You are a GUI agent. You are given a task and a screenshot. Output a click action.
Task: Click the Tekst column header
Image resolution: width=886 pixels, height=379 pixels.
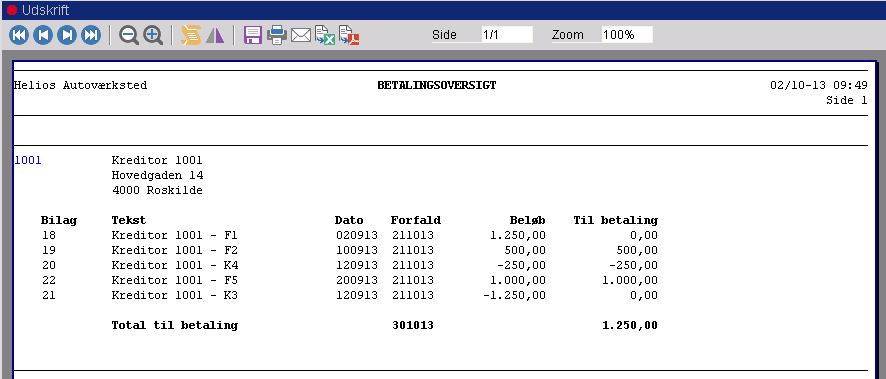129,220
